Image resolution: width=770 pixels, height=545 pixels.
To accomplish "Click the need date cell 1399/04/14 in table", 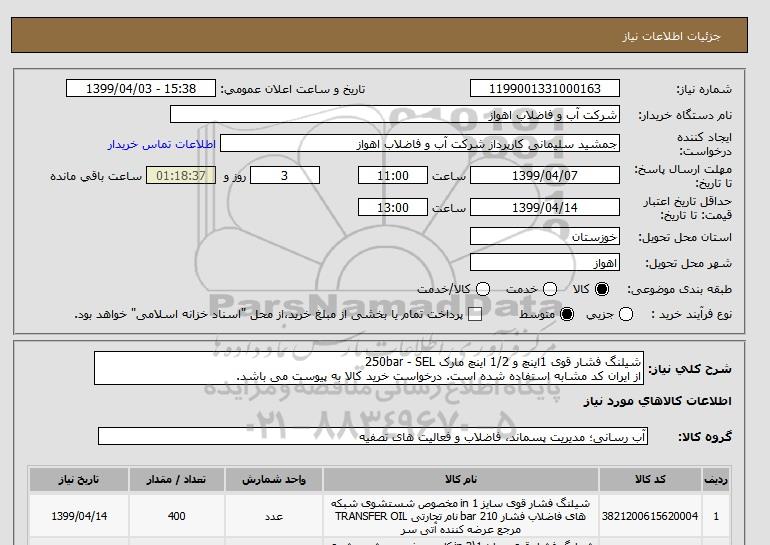I will pyautogui.click(x=79, y=517).
